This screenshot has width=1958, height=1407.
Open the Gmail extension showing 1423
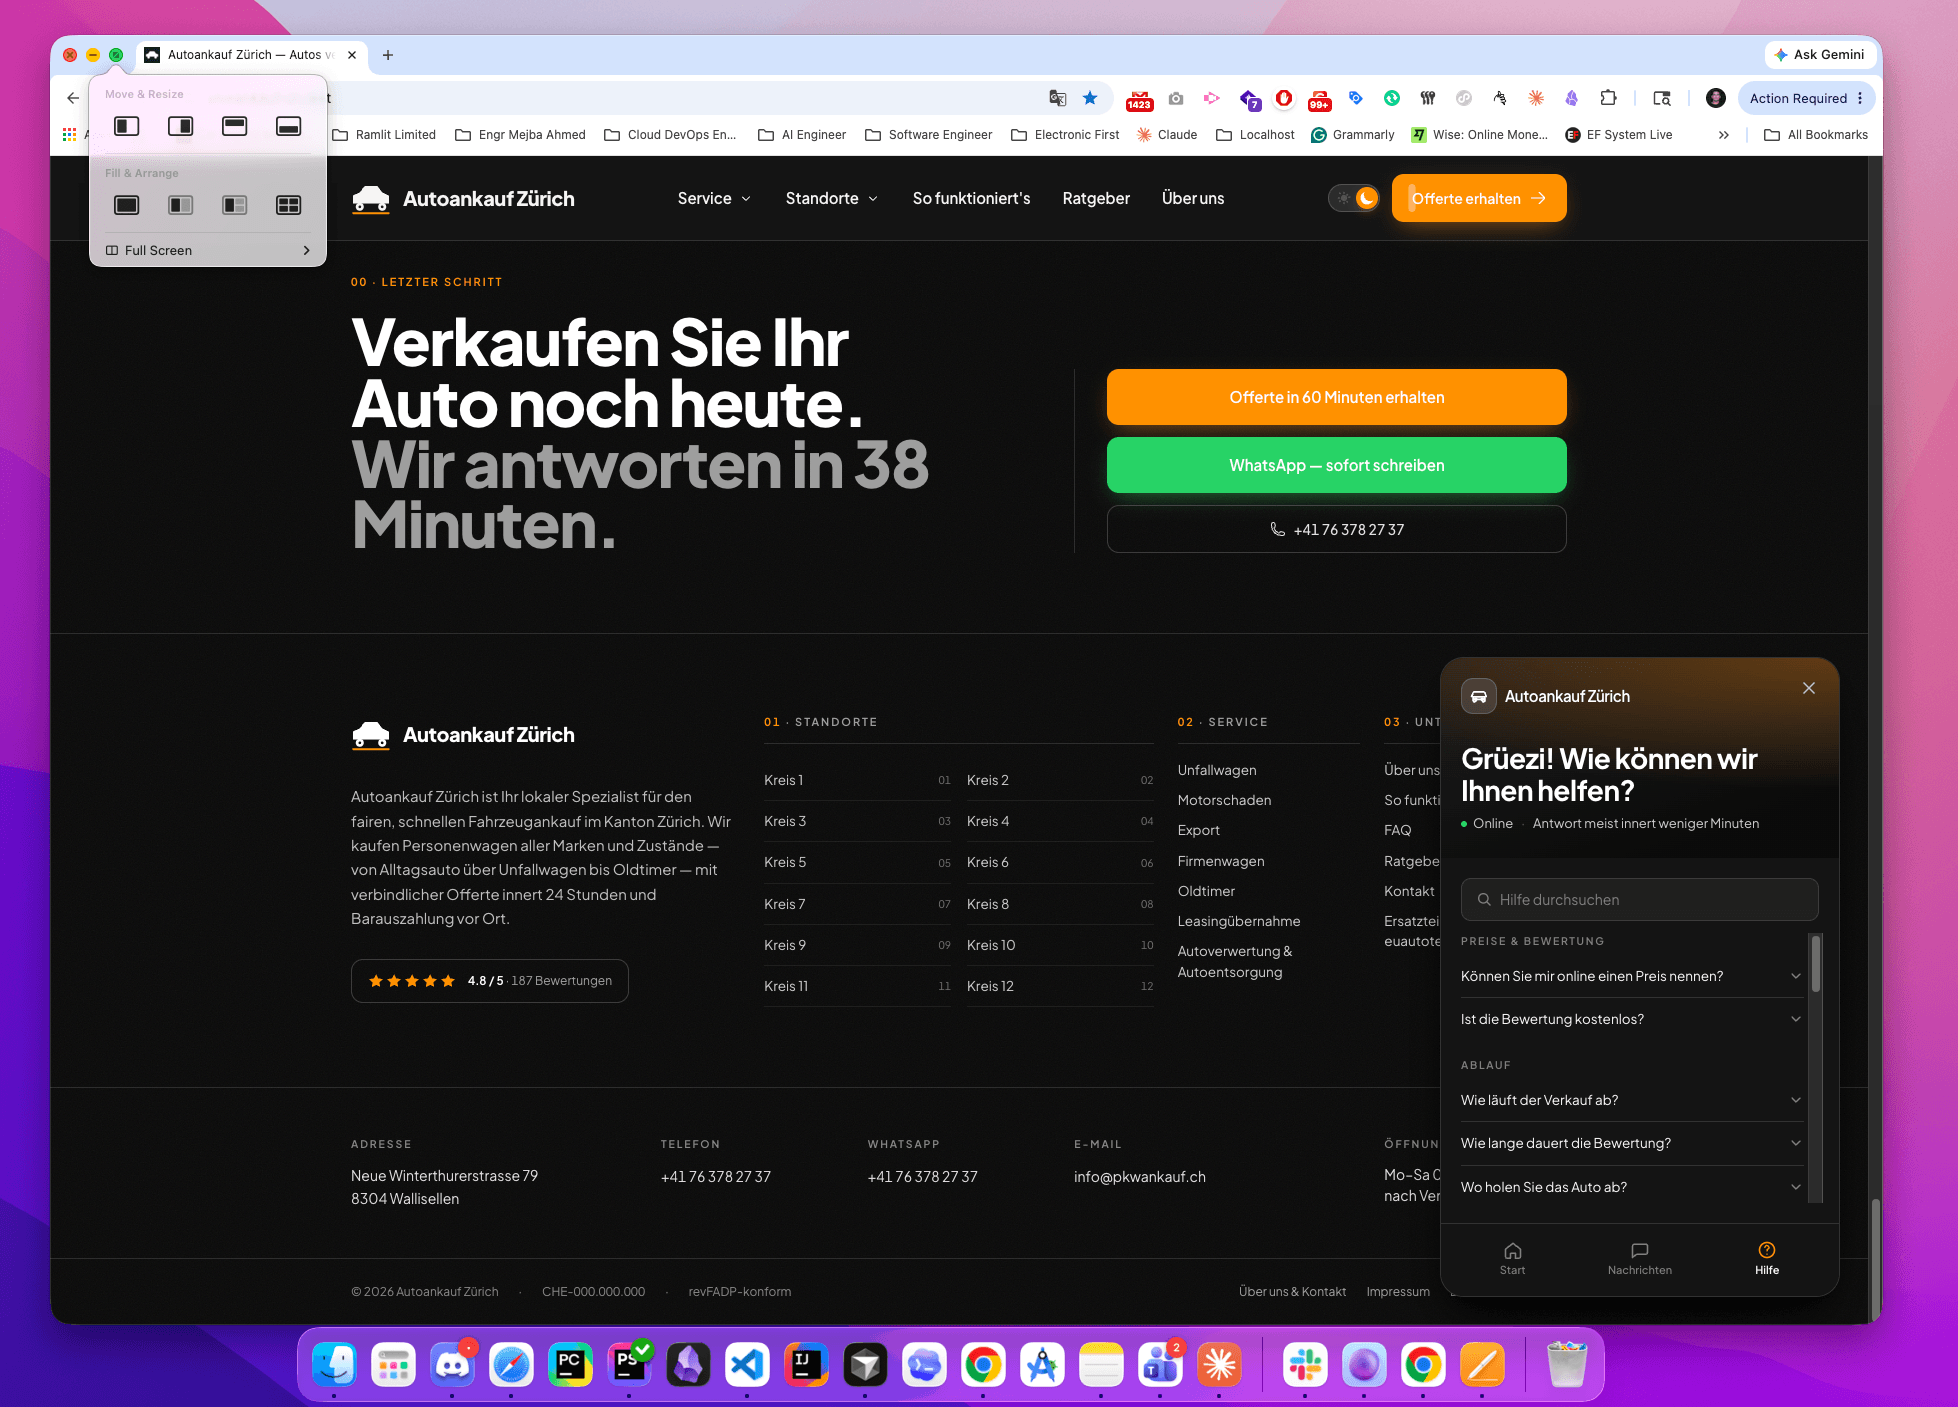[x=1139, y=99]
